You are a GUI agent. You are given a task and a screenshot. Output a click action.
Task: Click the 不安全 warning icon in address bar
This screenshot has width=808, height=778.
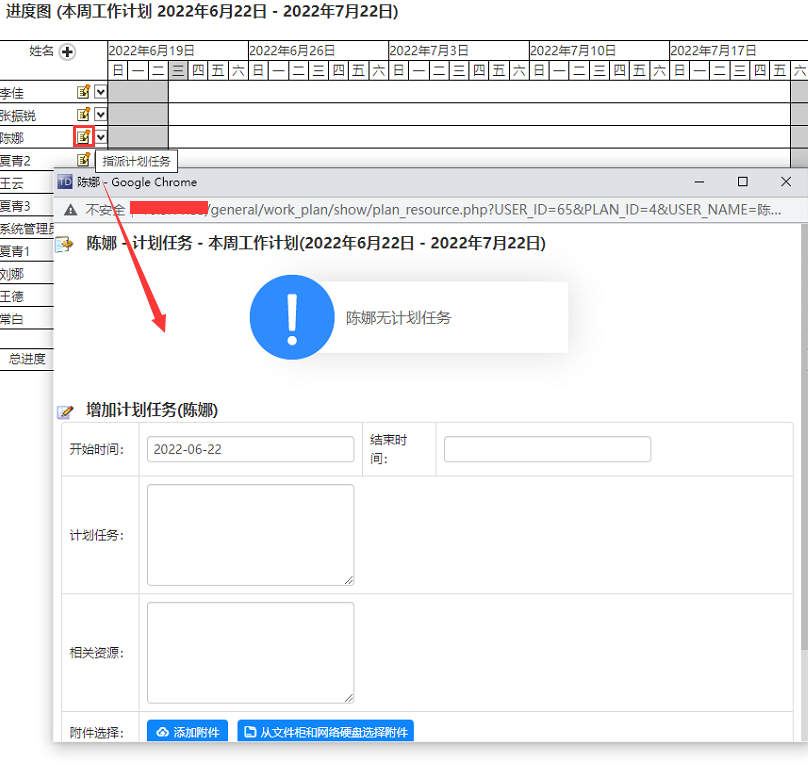pyautogui.click(x=70, y=210)
